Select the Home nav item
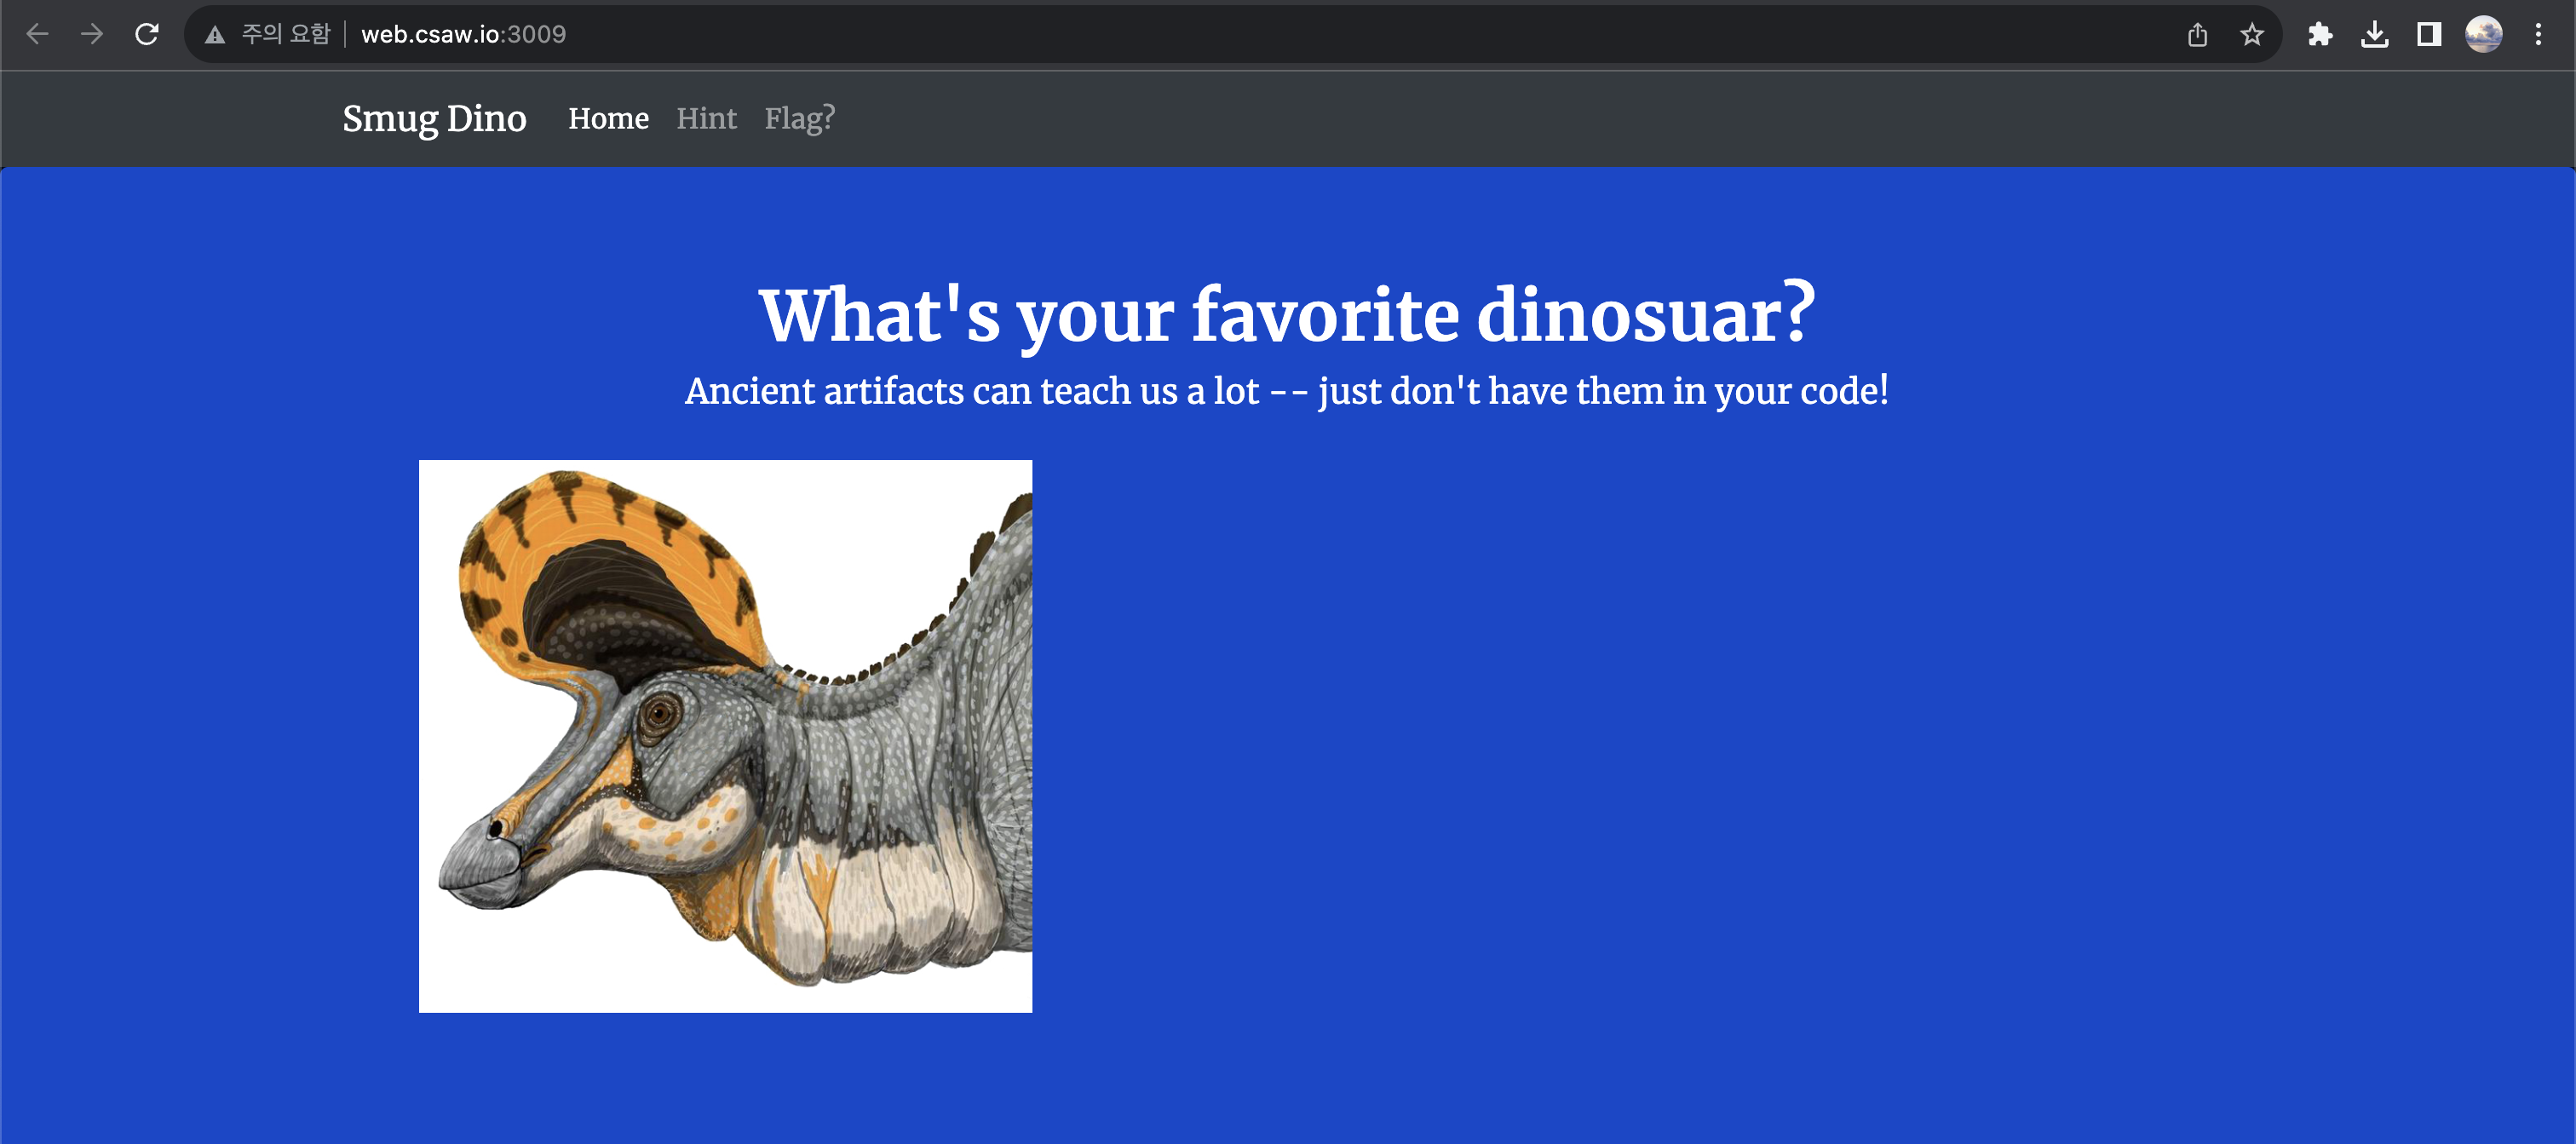 [x=608, y=118]
